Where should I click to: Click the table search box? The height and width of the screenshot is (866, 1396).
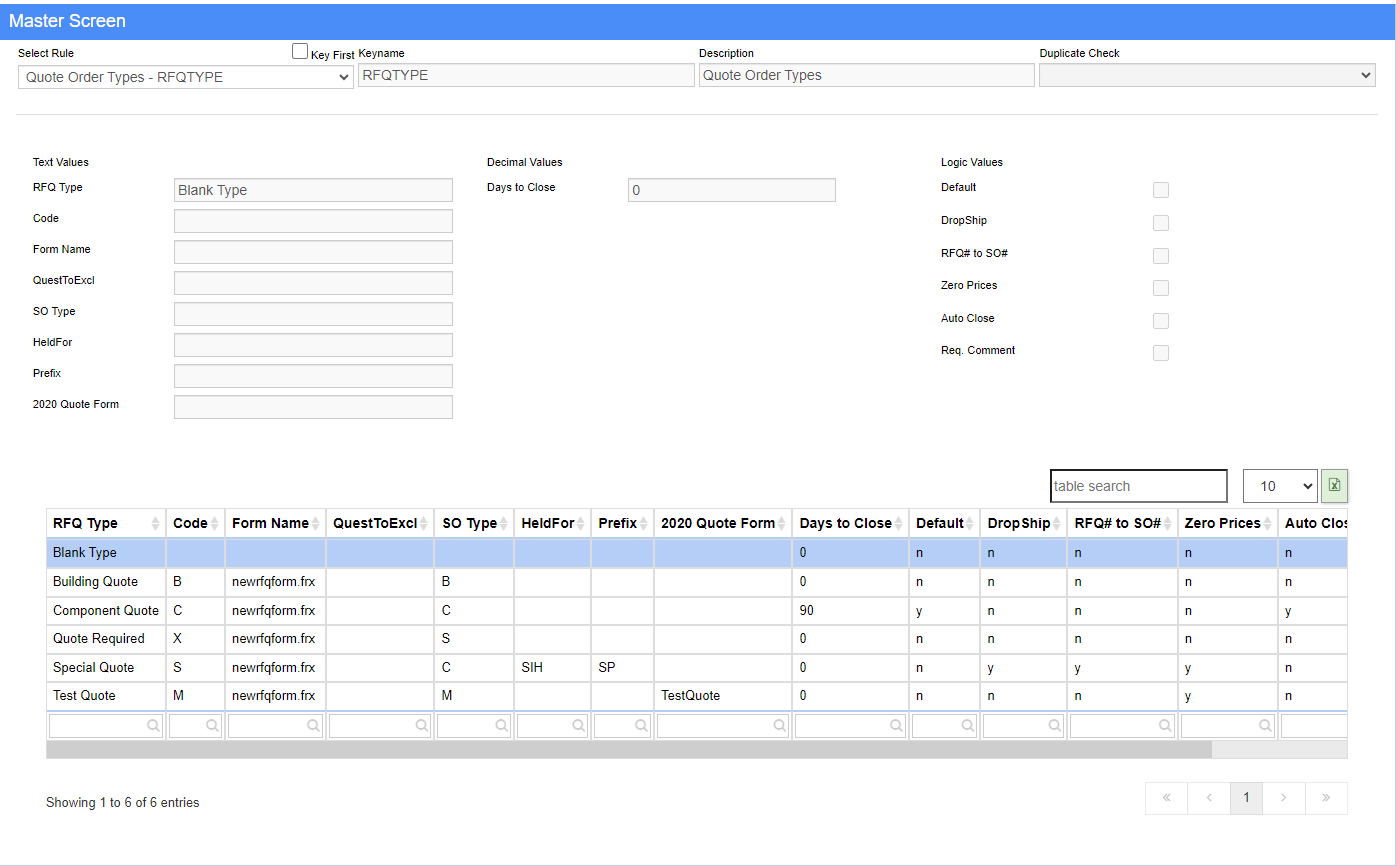point(1139,486)
